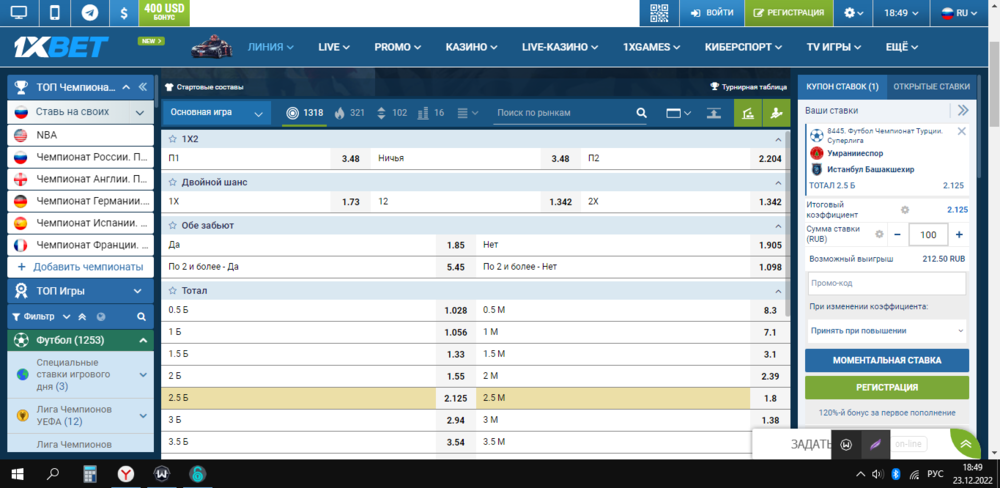The width and height of the screenshot is (1000, 488).
Task: Open the LIVE menu
Action: (334, 47)
